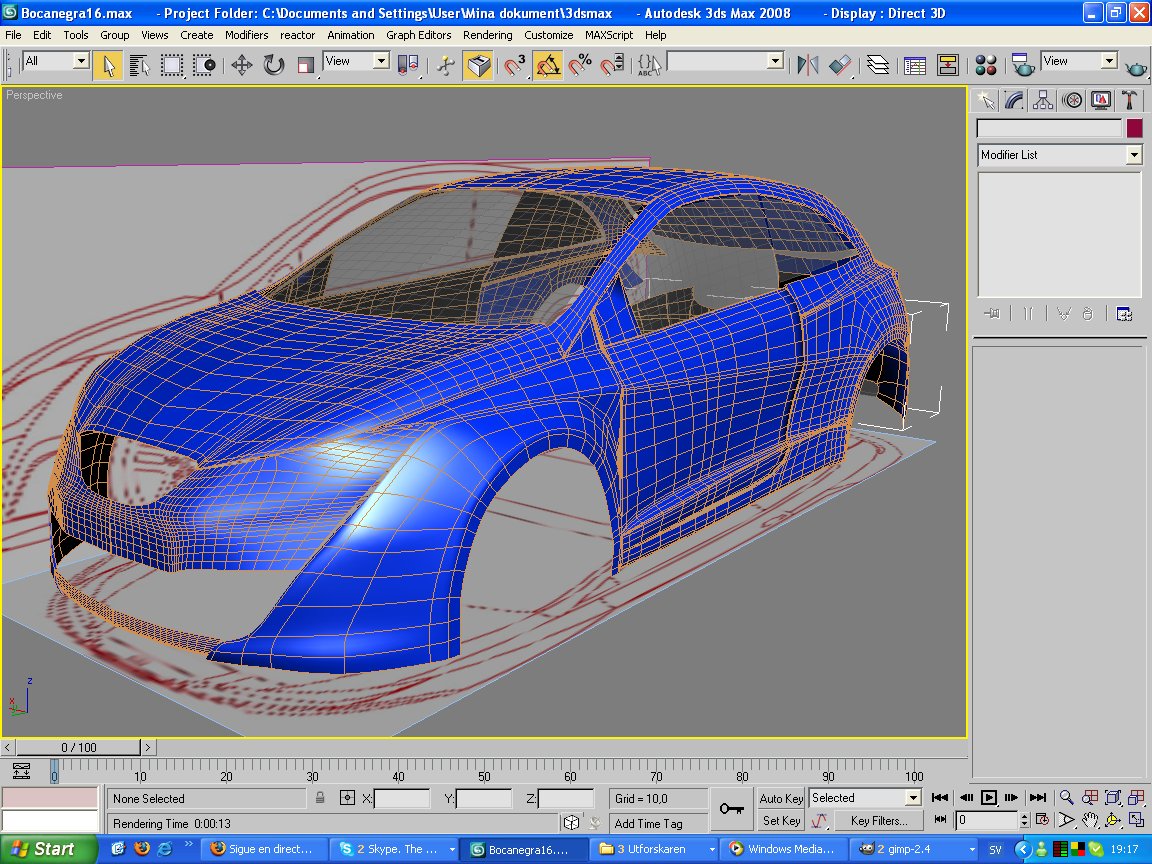This screenshot has height=864, width=1152.
Task: Toggle Auto Key animation mode
Action: [781, 798]
